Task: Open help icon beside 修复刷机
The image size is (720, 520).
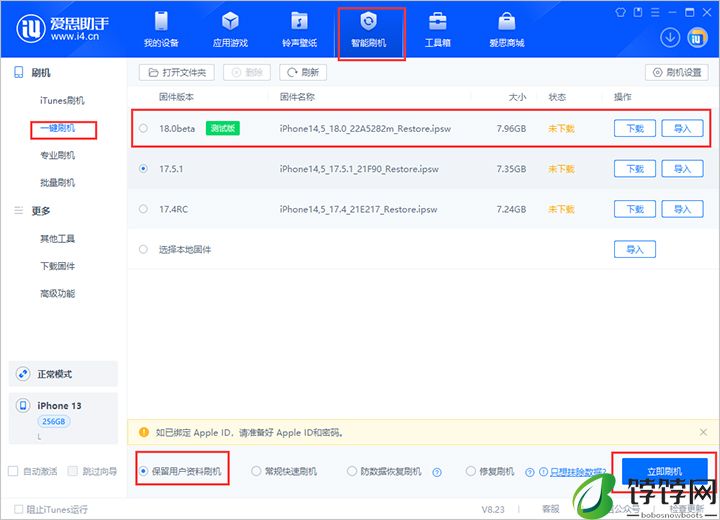Action: (x=529, y=472)
